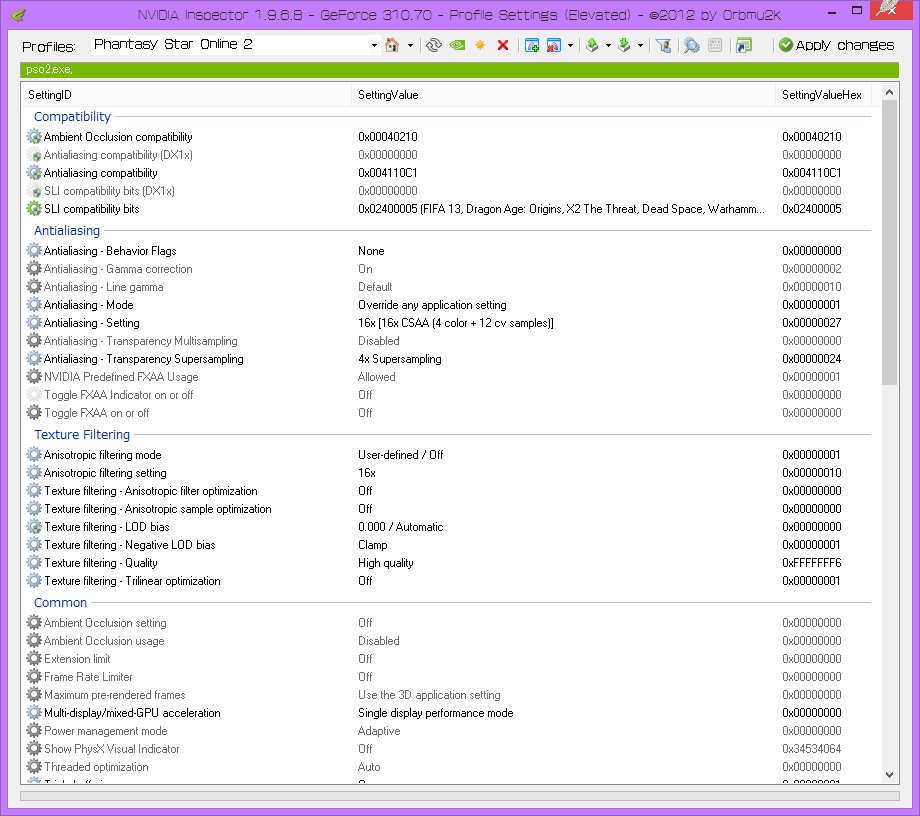This screenshot has width=920, height=816.
Task: Click the red X delete profile icon
Action: [503, 45]
